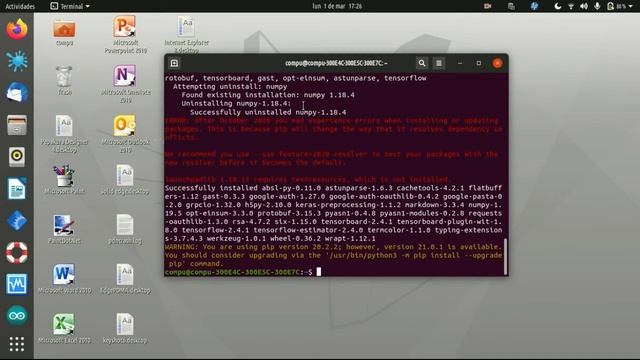Launch Thunderbird mail from the dock
Image resolution: width=640 pixels, height=360 pixels.
tap(17, 93)
